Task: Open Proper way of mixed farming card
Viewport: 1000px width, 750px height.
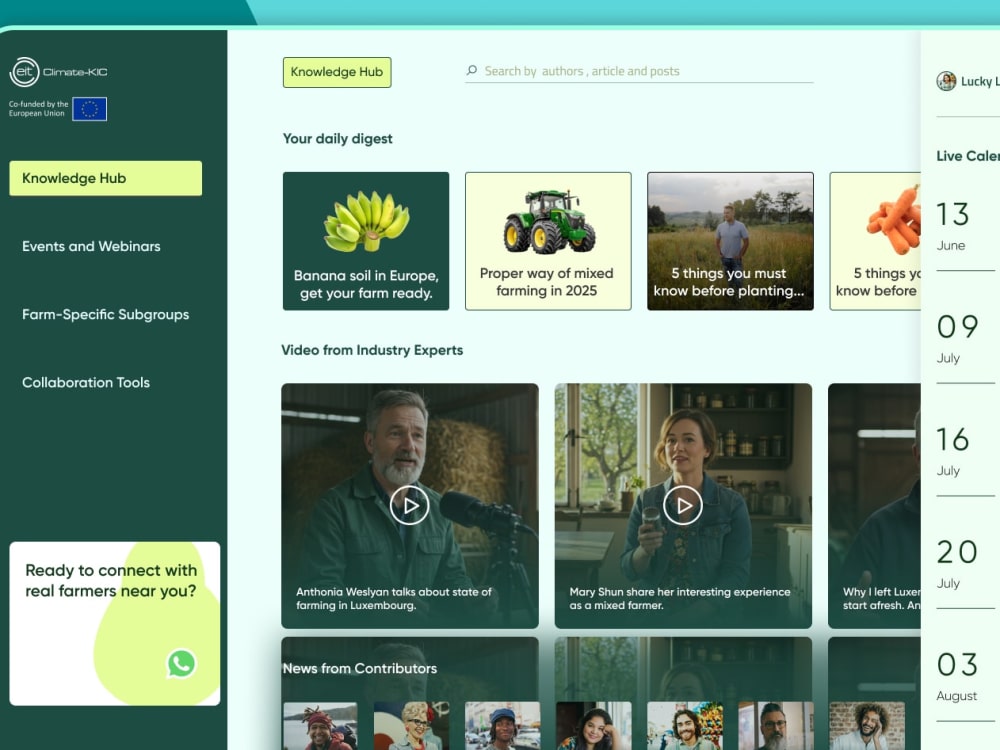Action: (548, 241)
